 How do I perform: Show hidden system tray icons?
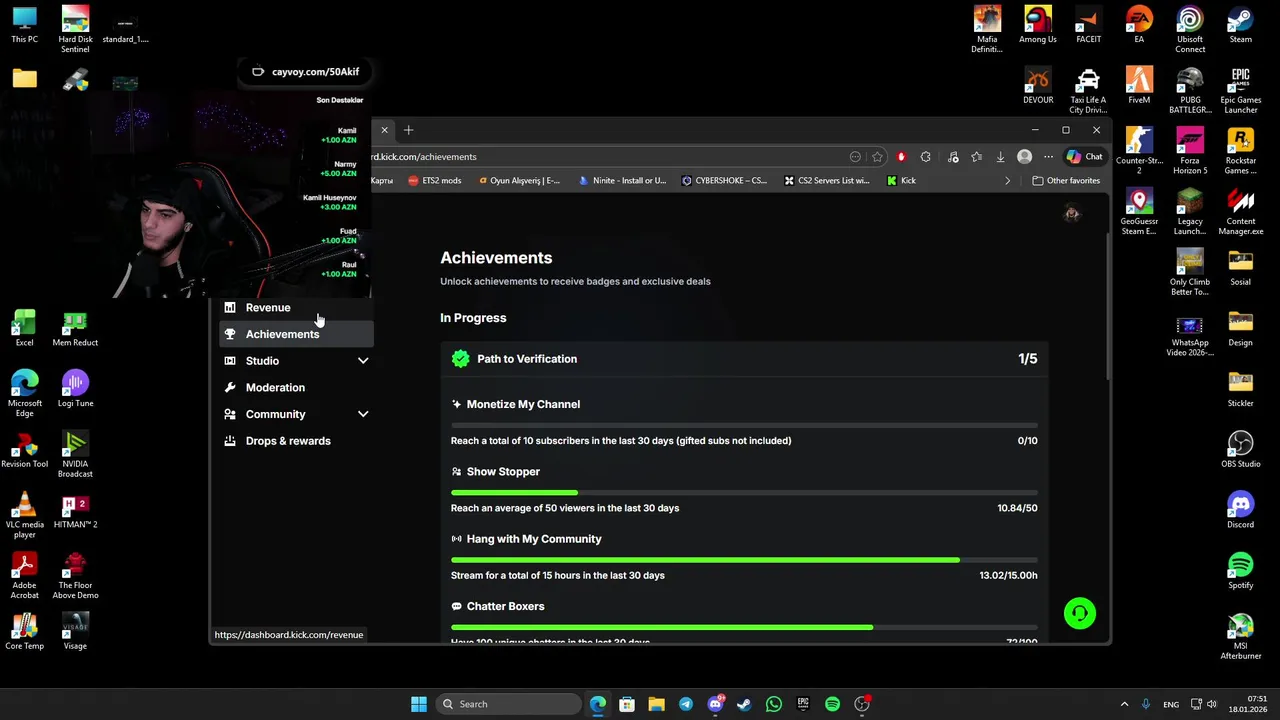[1124, 704]
